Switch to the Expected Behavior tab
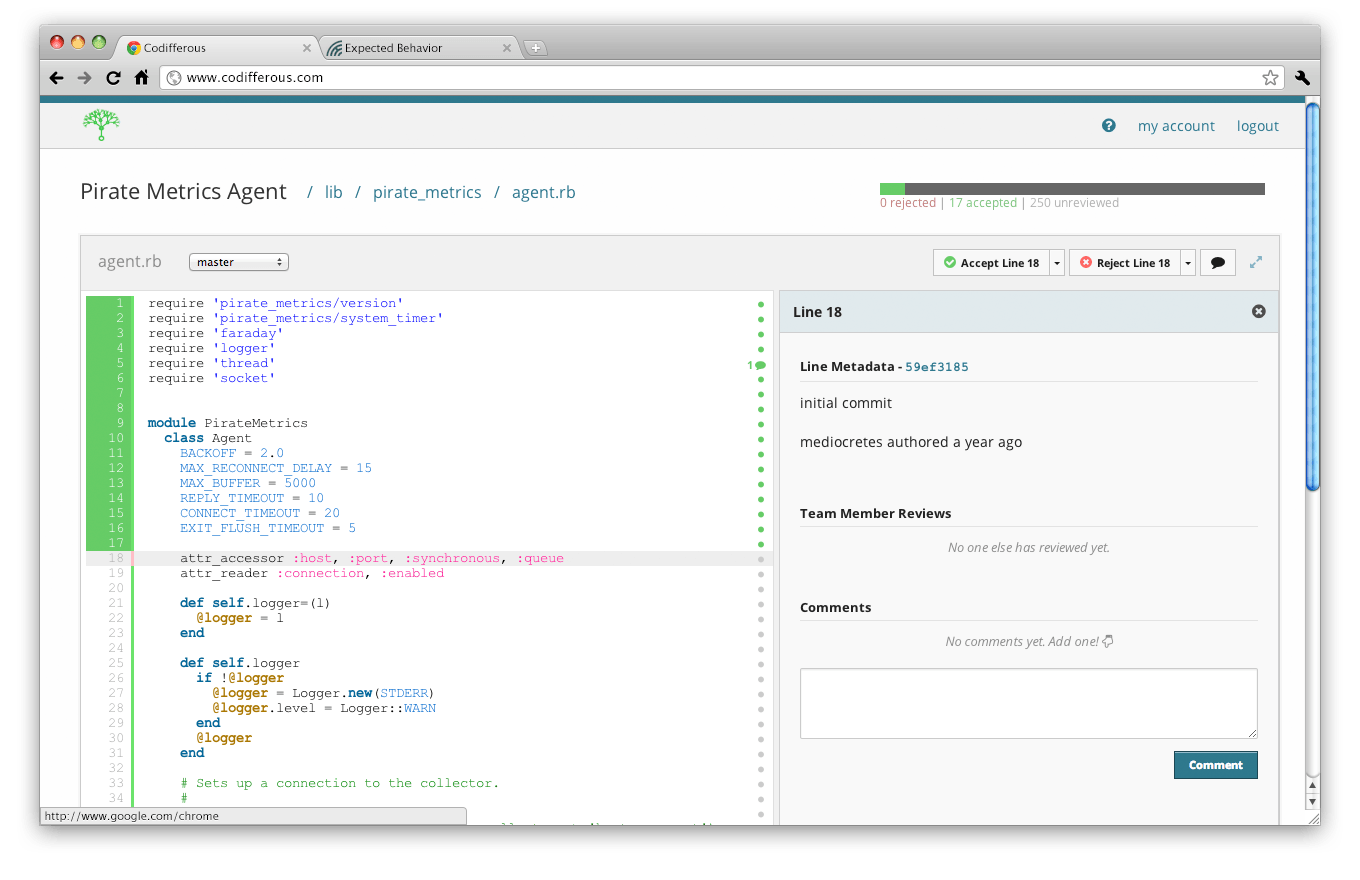 pos(419,48)
